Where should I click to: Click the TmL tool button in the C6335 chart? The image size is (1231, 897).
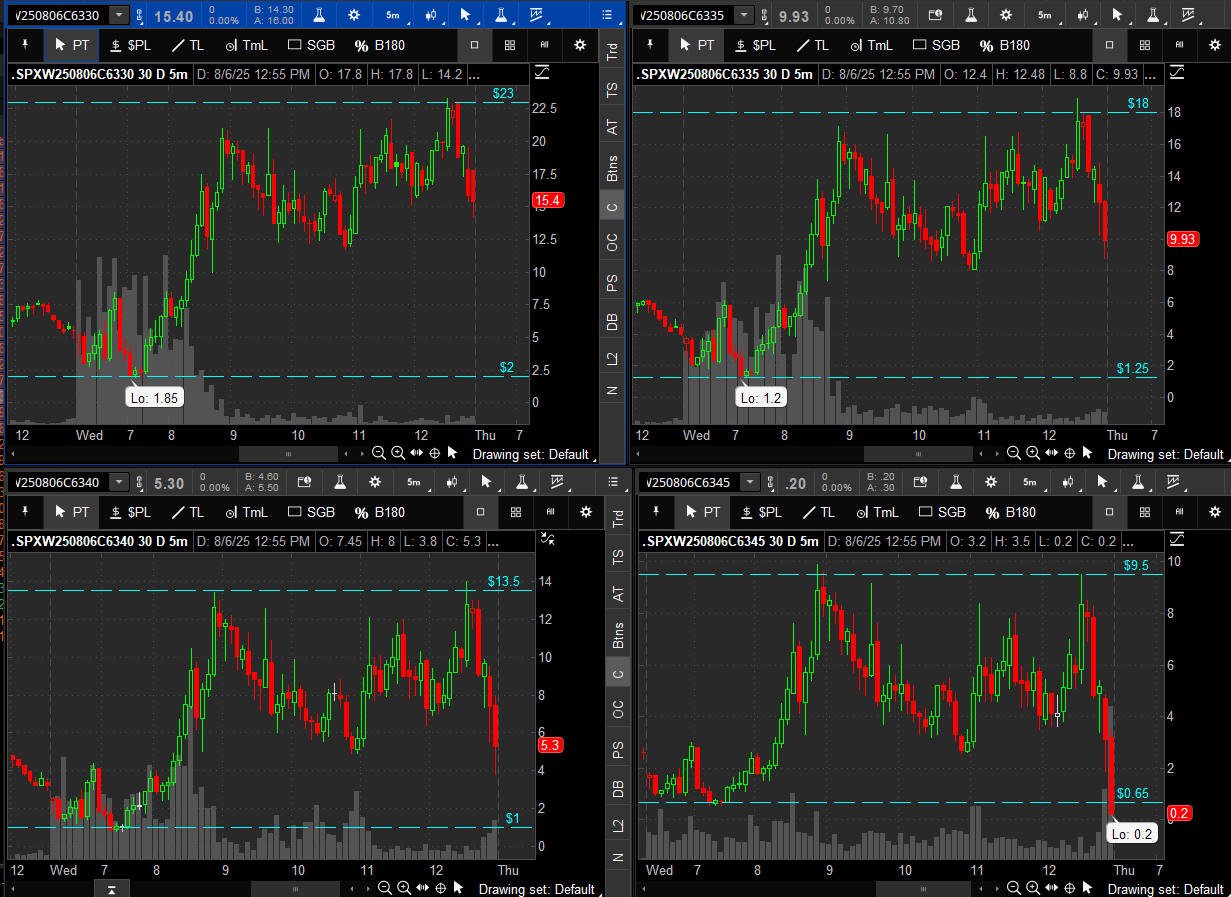point(869,45)
